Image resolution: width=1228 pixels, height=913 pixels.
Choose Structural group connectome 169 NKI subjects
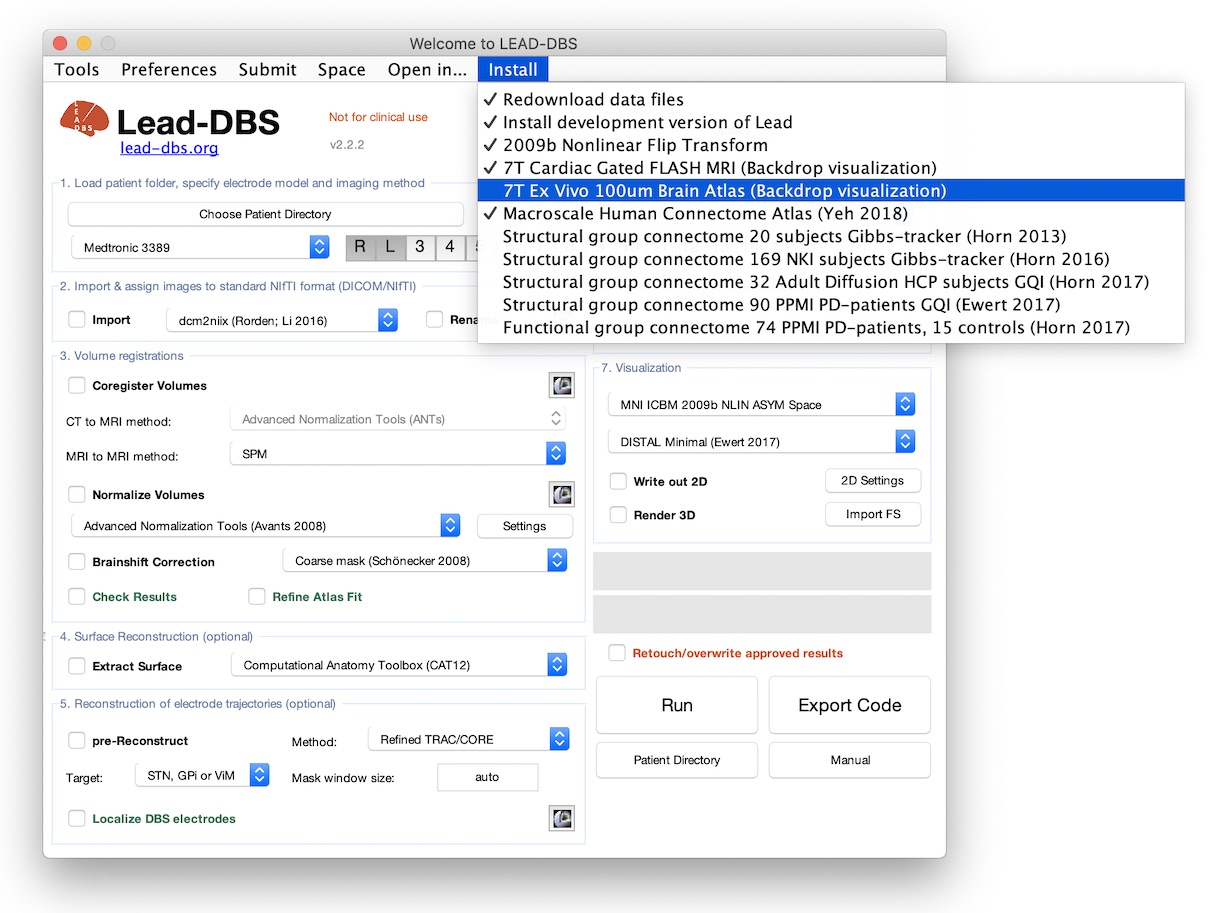pyautogui.click(x=831, y=260)
